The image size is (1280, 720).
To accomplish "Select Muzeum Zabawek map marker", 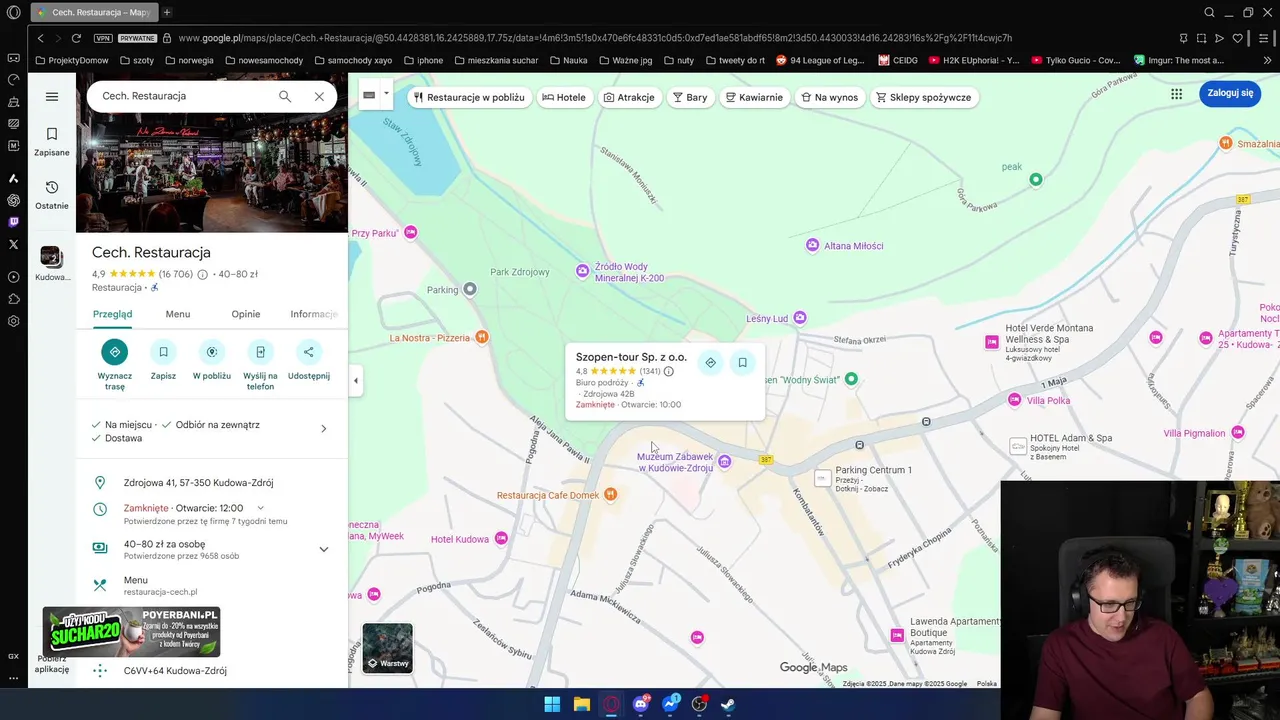I will tap(725, 461).
